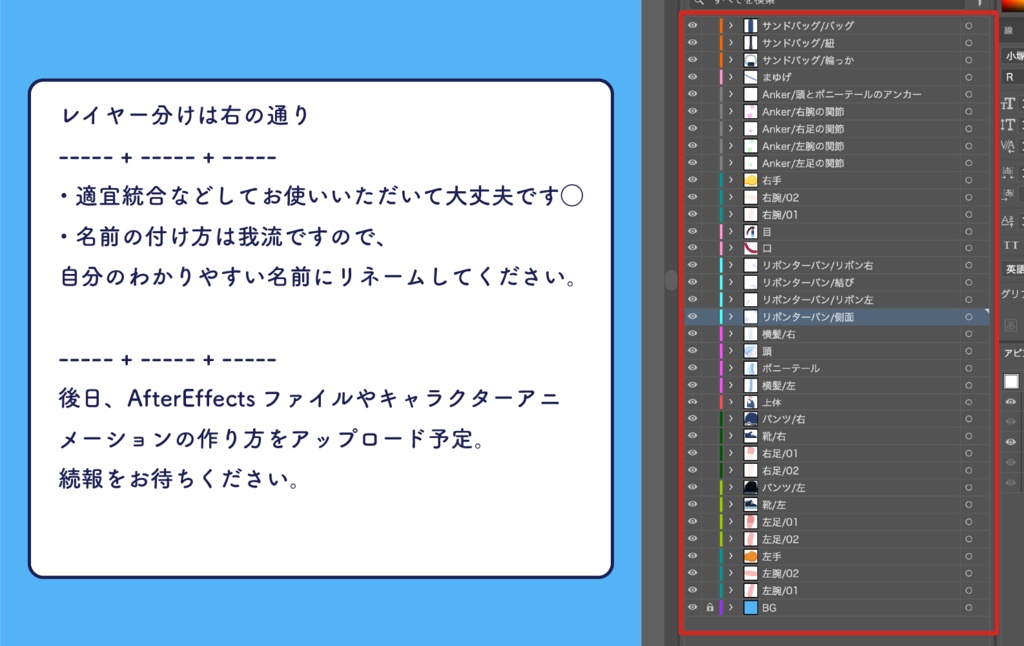Click target circle of BG layer
Image resolution: width=1024 pixels, height=646 pixels.
pyautogui.click(x=968, y=607)
